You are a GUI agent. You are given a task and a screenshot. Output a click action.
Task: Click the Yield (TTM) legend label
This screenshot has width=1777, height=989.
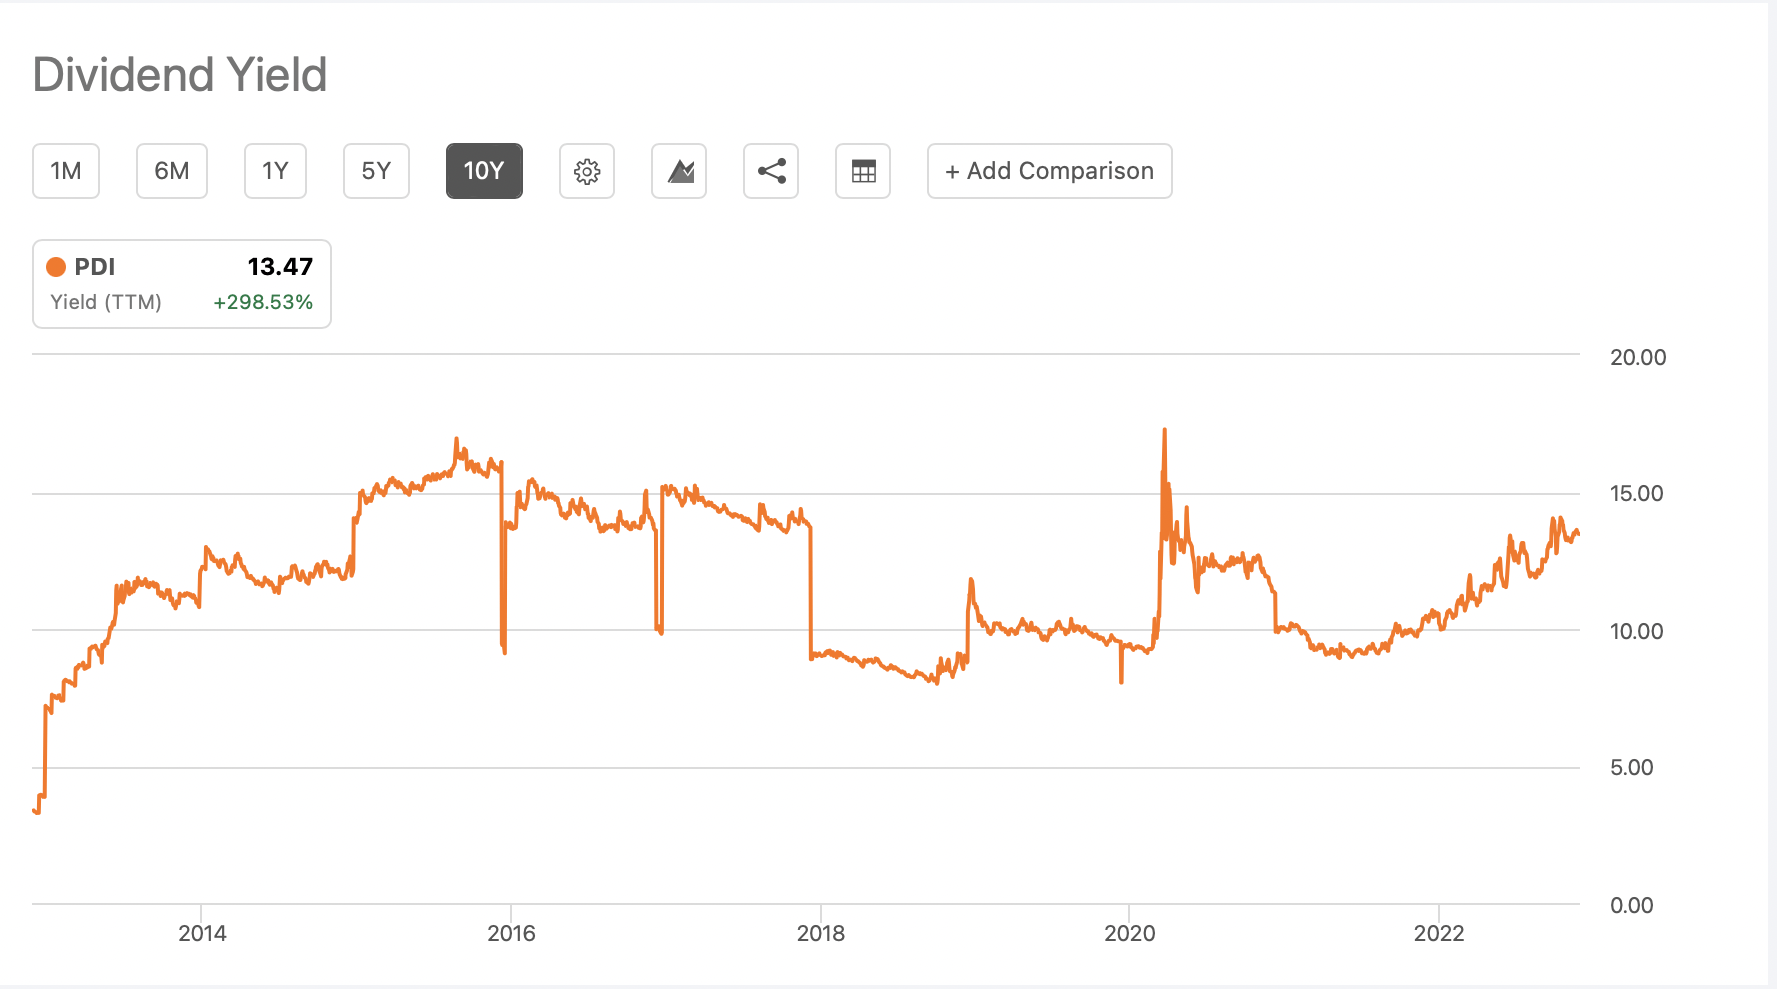coord(106,302)
